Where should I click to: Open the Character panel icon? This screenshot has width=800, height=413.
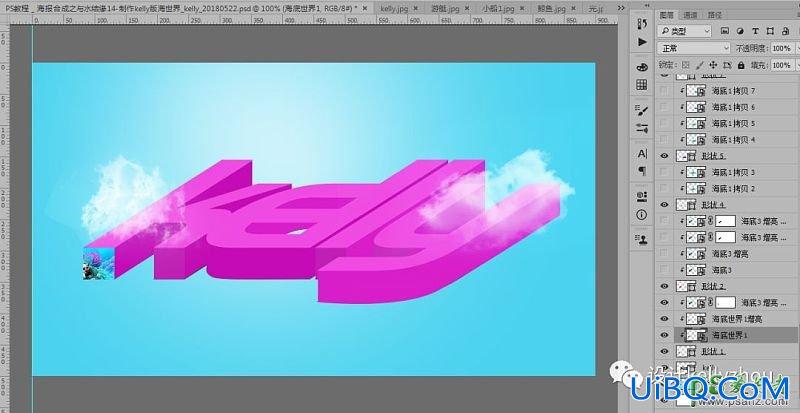[x=642, y=154]
